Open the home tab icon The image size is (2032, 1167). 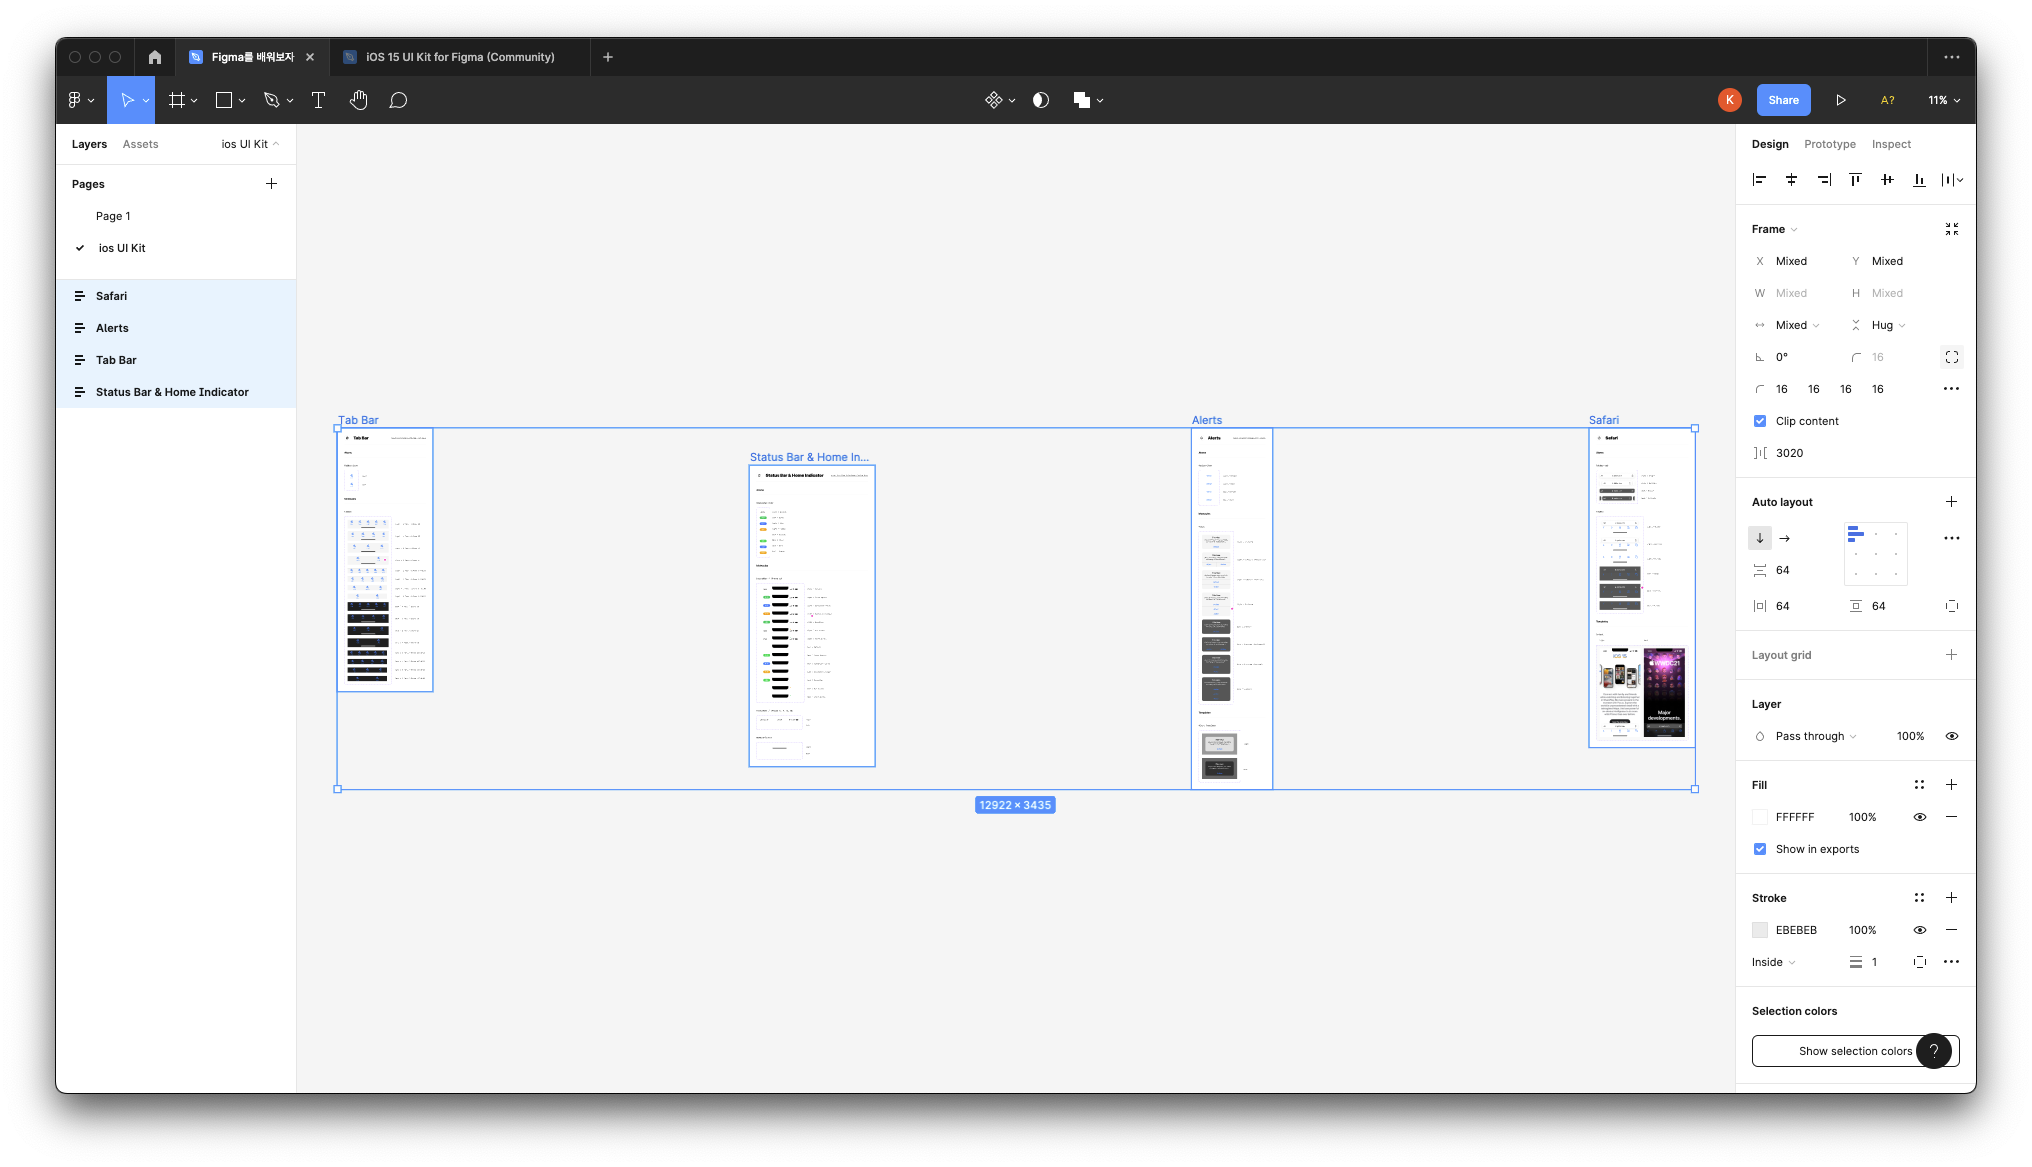coord(154,57)
